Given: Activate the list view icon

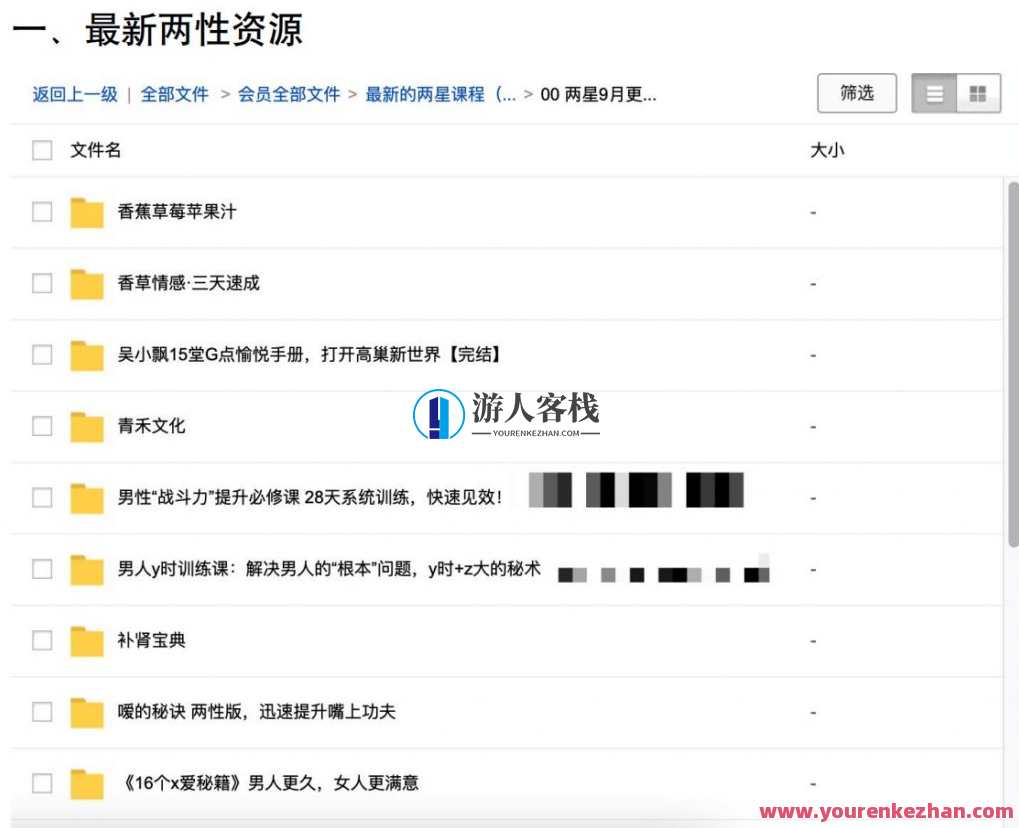Looking at the screenshot, I should click(933, 93).
